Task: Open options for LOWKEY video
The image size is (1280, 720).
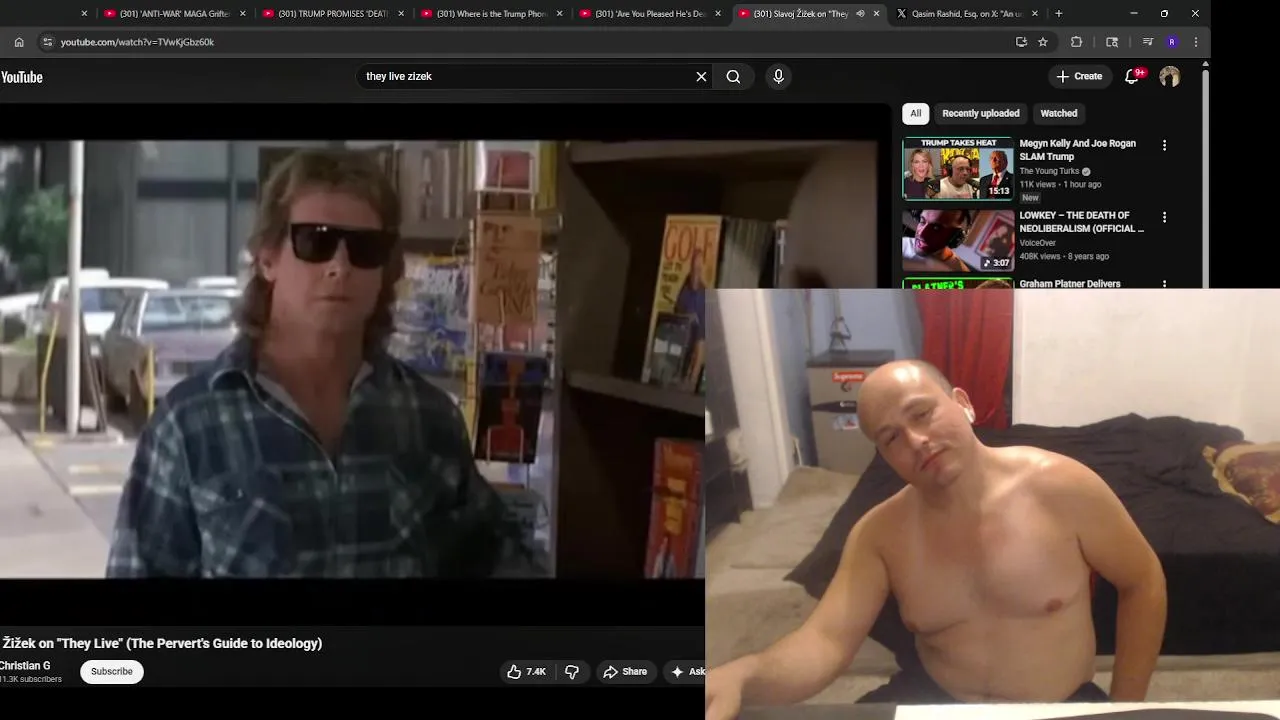Action: point(1164,217)
